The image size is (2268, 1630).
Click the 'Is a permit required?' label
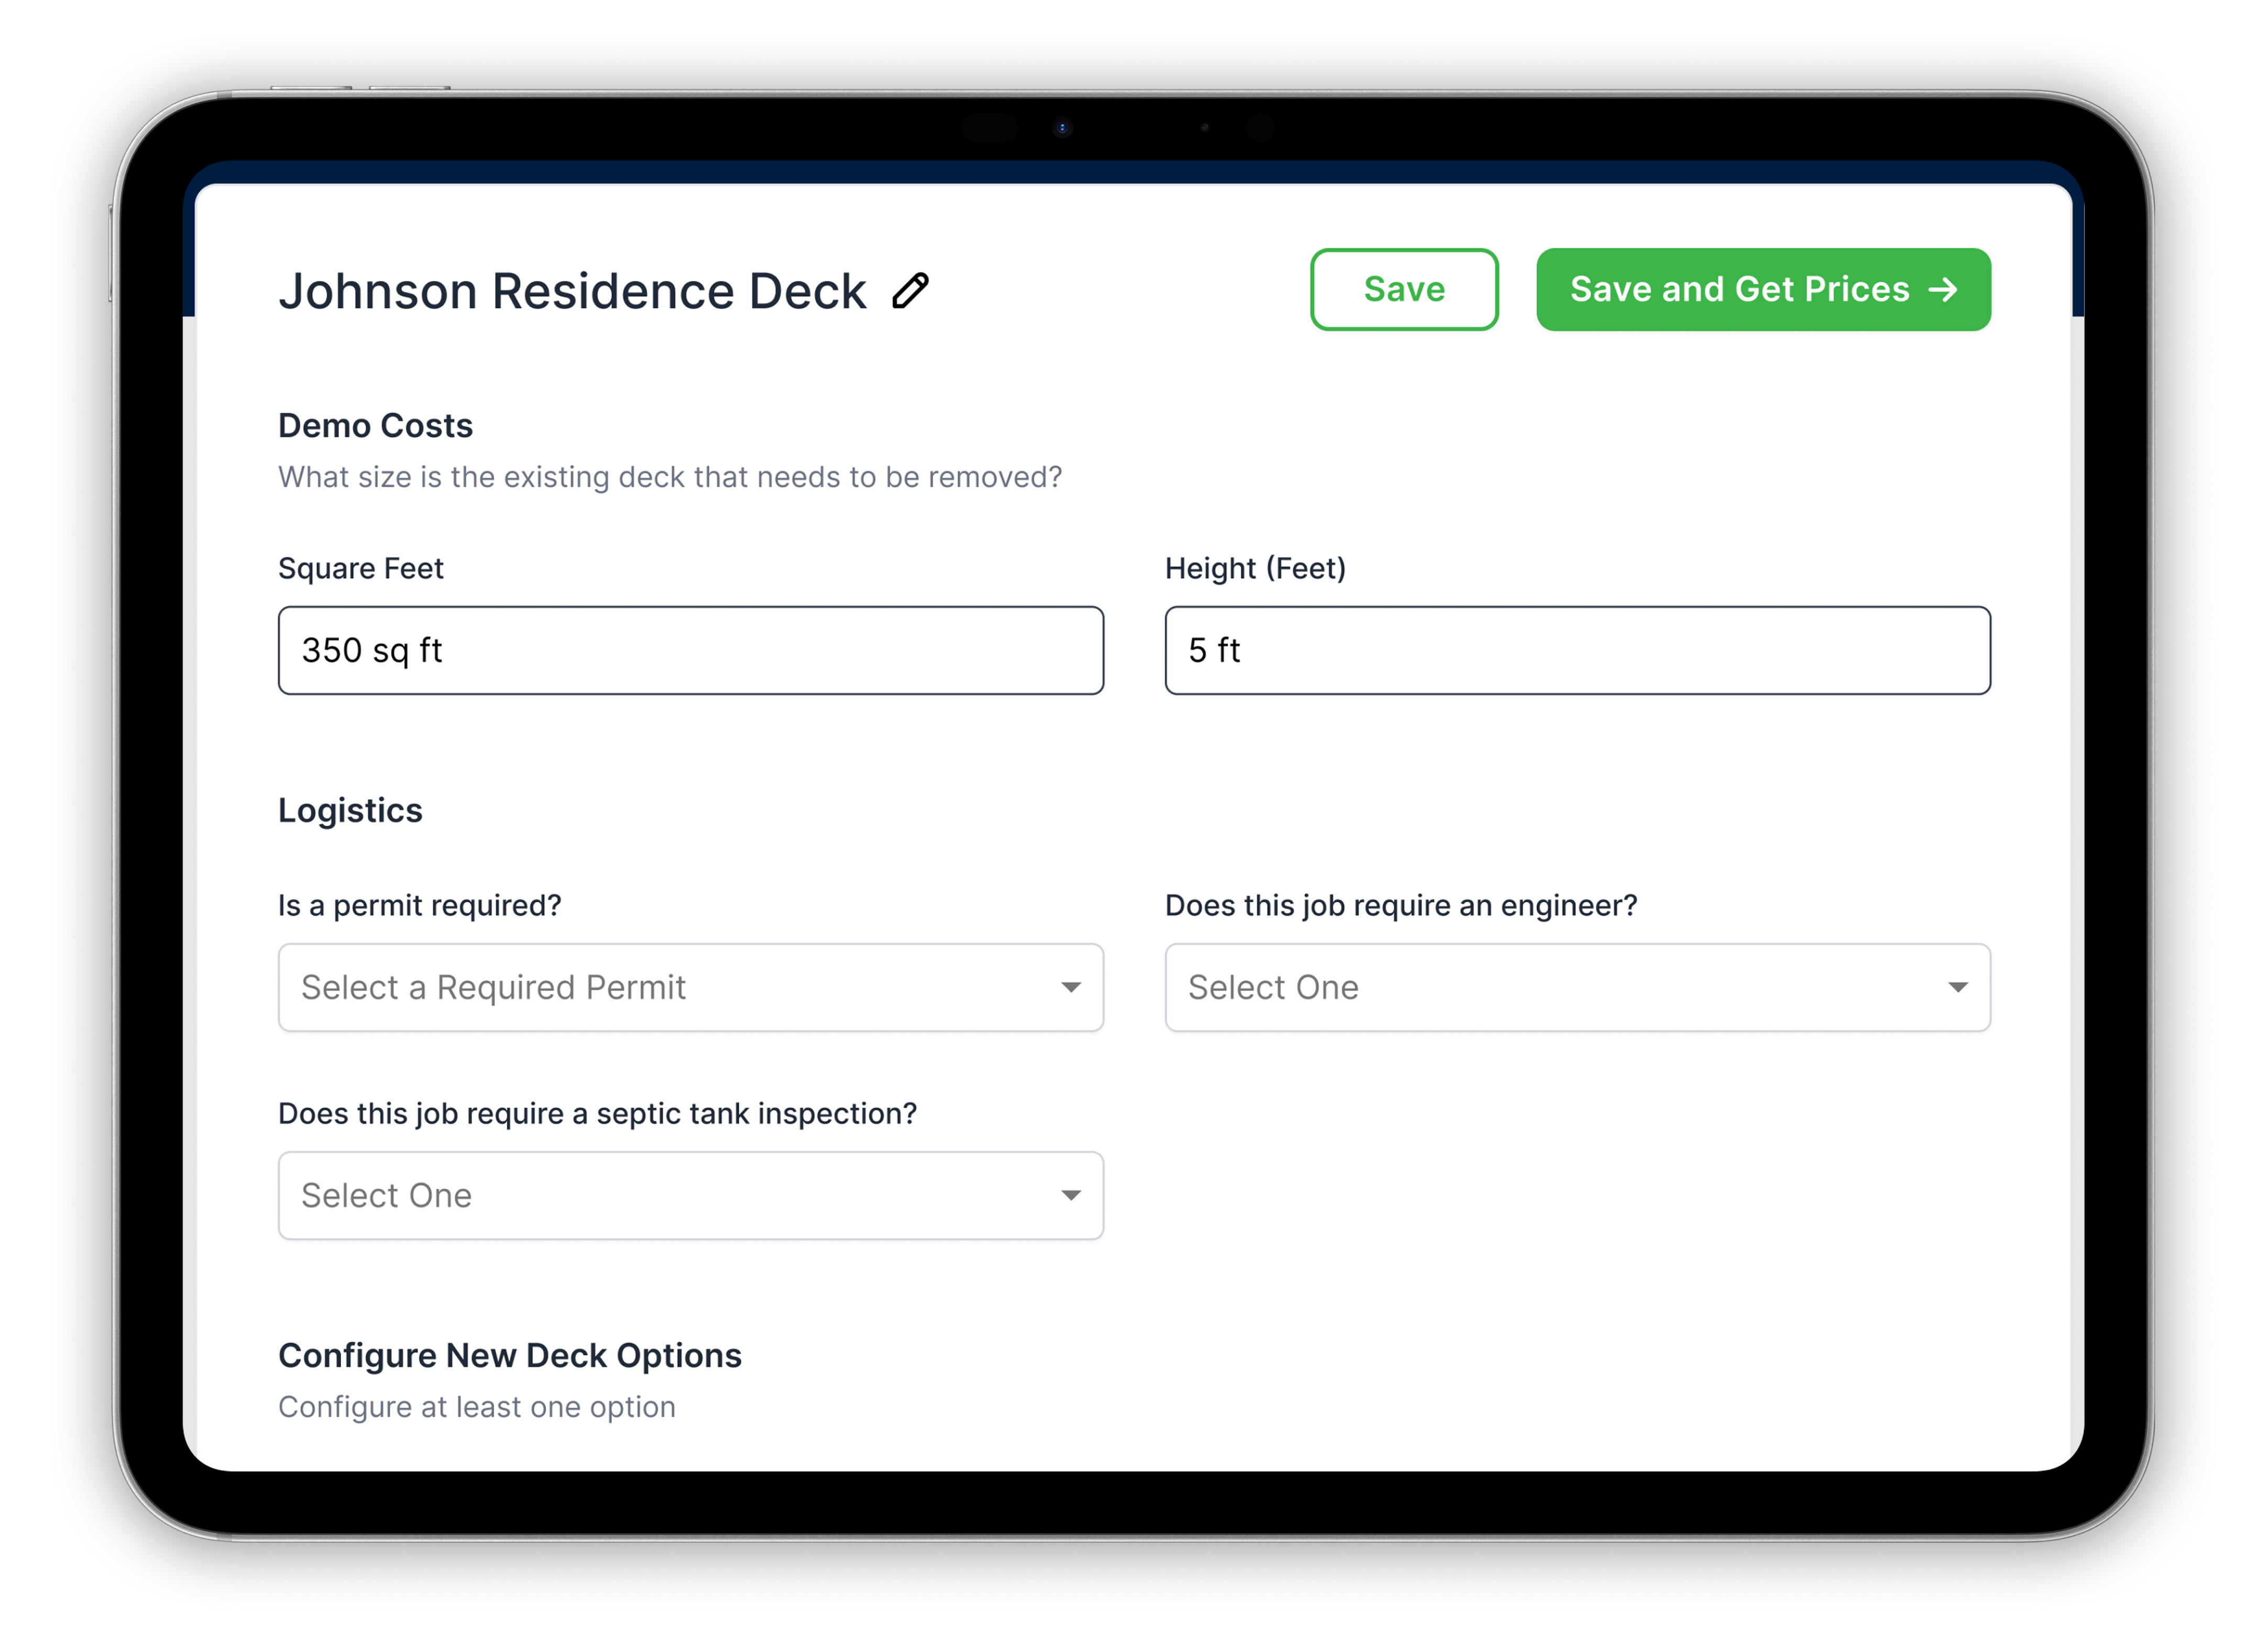pos(419,905)
